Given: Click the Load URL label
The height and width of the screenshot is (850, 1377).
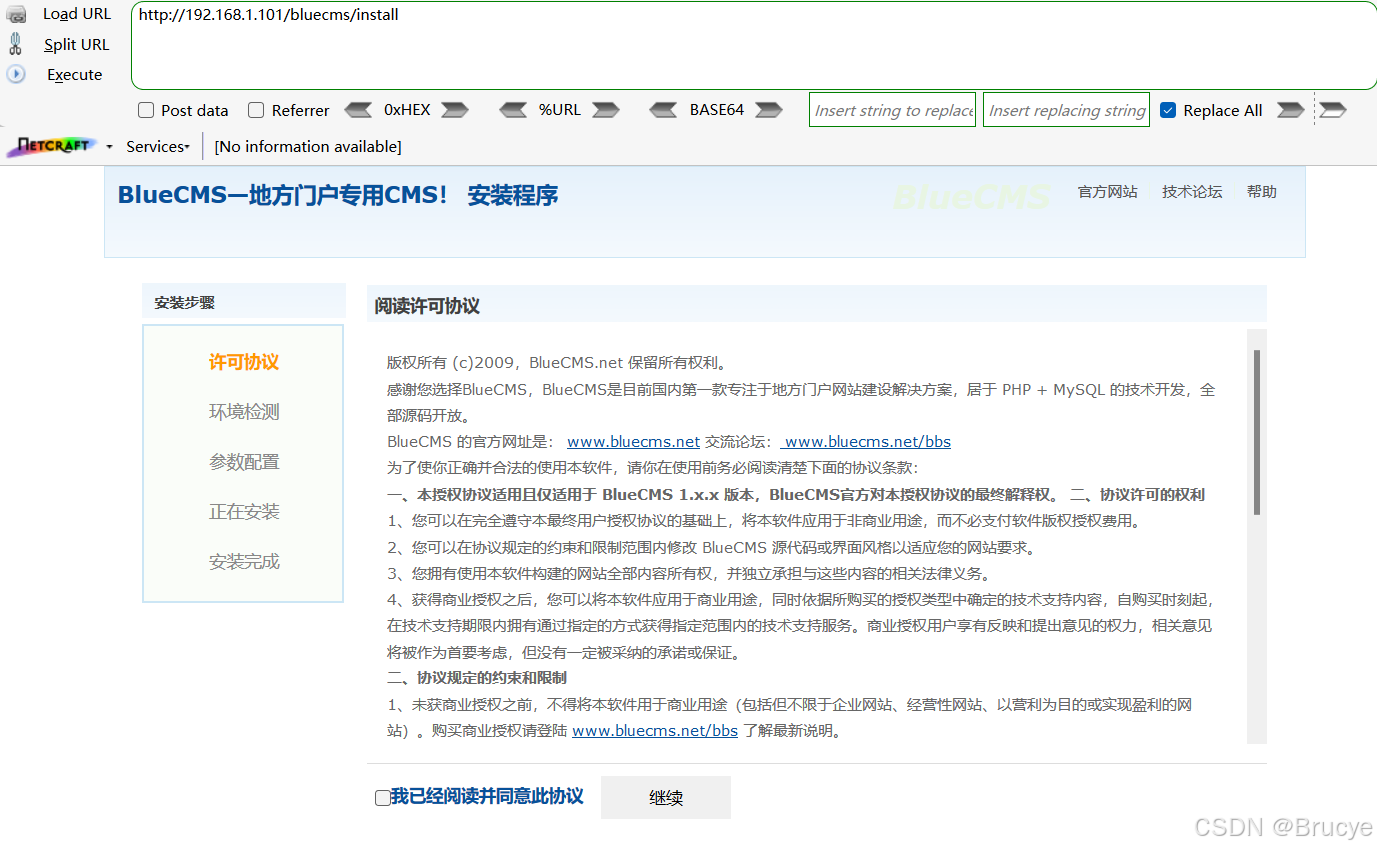Looking at the screenshot, I should click(x=77, y=14).
